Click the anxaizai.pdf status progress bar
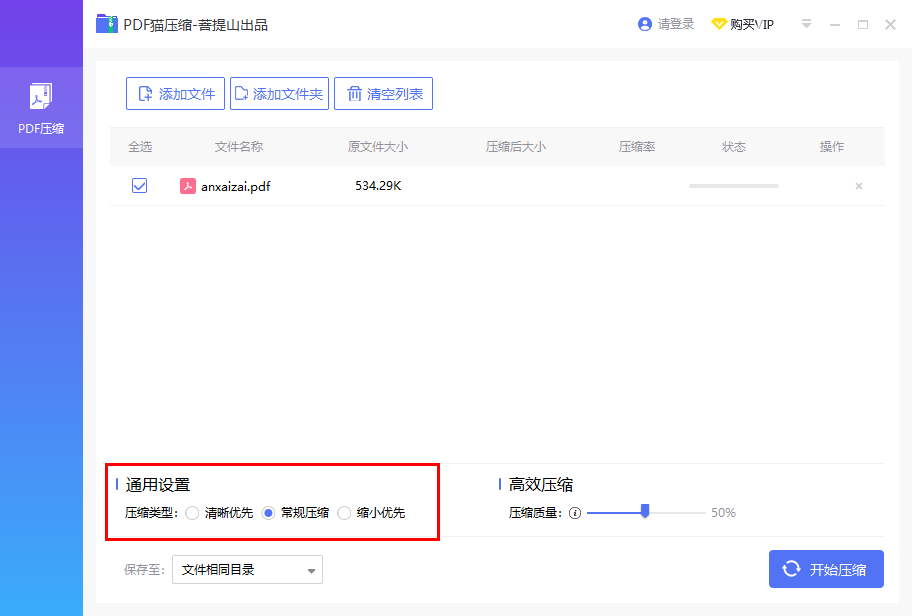Screen dimensions: 912x616 pos(734,186)
